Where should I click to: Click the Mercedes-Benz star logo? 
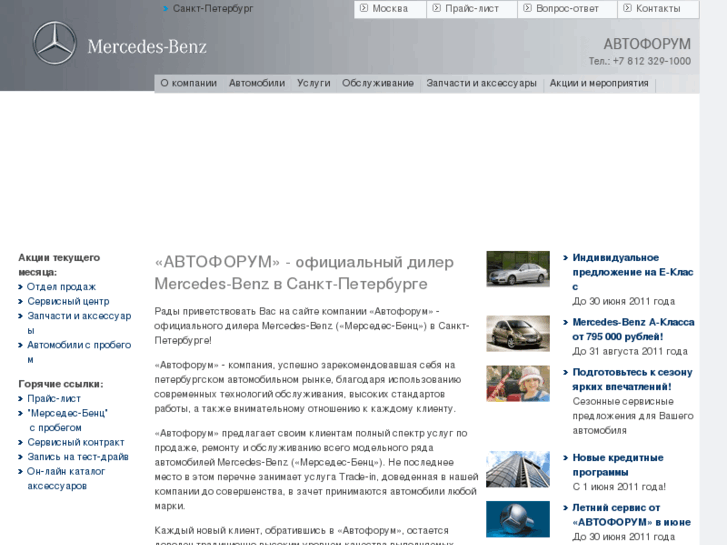click(x=55, y=43)
